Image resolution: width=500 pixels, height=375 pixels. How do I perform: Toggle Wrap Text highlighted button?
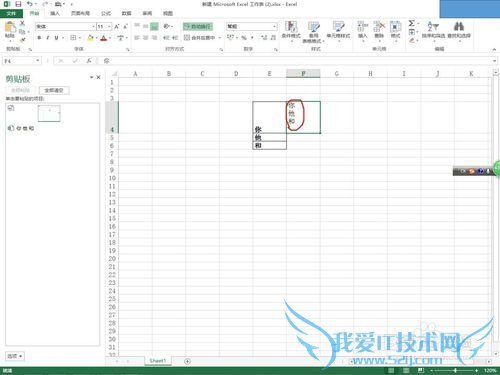pyautogui.click(x=198, y=26)
